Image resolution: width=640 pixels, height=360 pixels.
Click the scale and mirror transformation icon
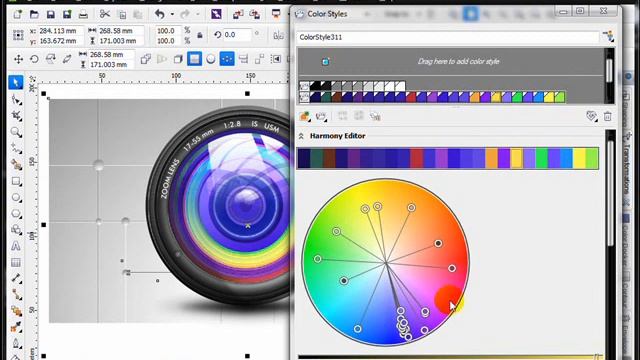pos(51,59)
